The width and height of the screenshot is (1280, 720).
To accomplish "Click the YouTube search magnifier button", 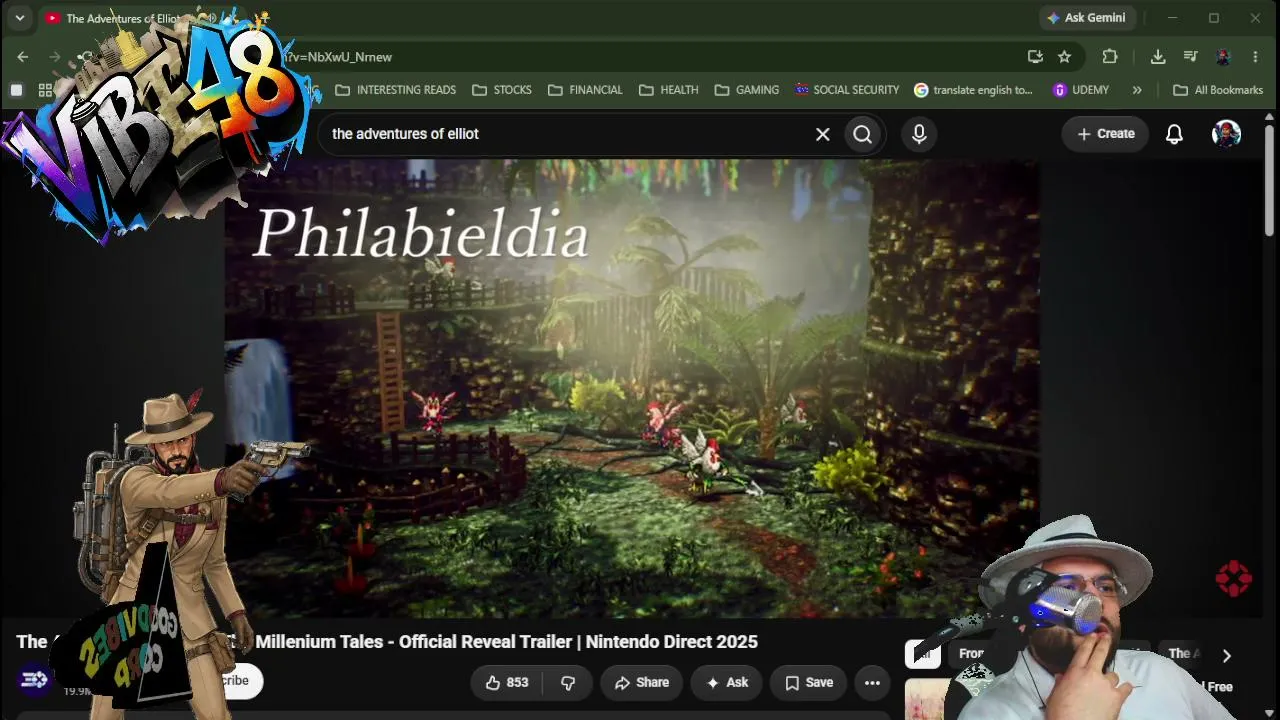I will click(x=863, y=134).
